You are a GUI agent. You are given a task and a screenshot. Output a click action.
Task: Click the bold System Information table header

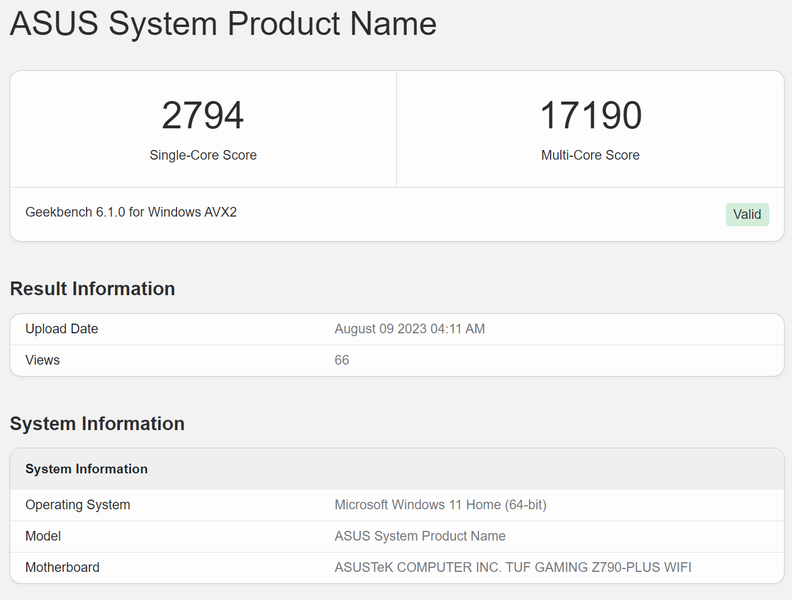[86, 469]
